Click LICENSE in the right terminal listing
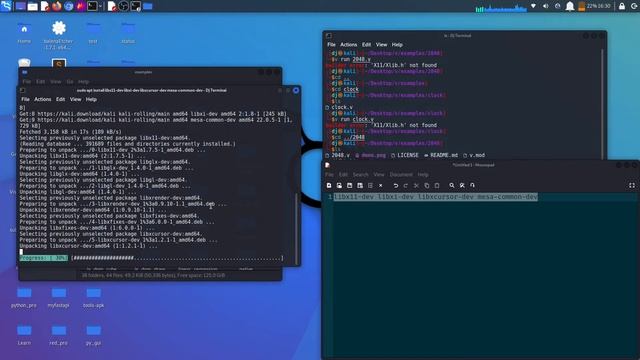640x360 pixels. pyautogui.click(x=404, y=155)
